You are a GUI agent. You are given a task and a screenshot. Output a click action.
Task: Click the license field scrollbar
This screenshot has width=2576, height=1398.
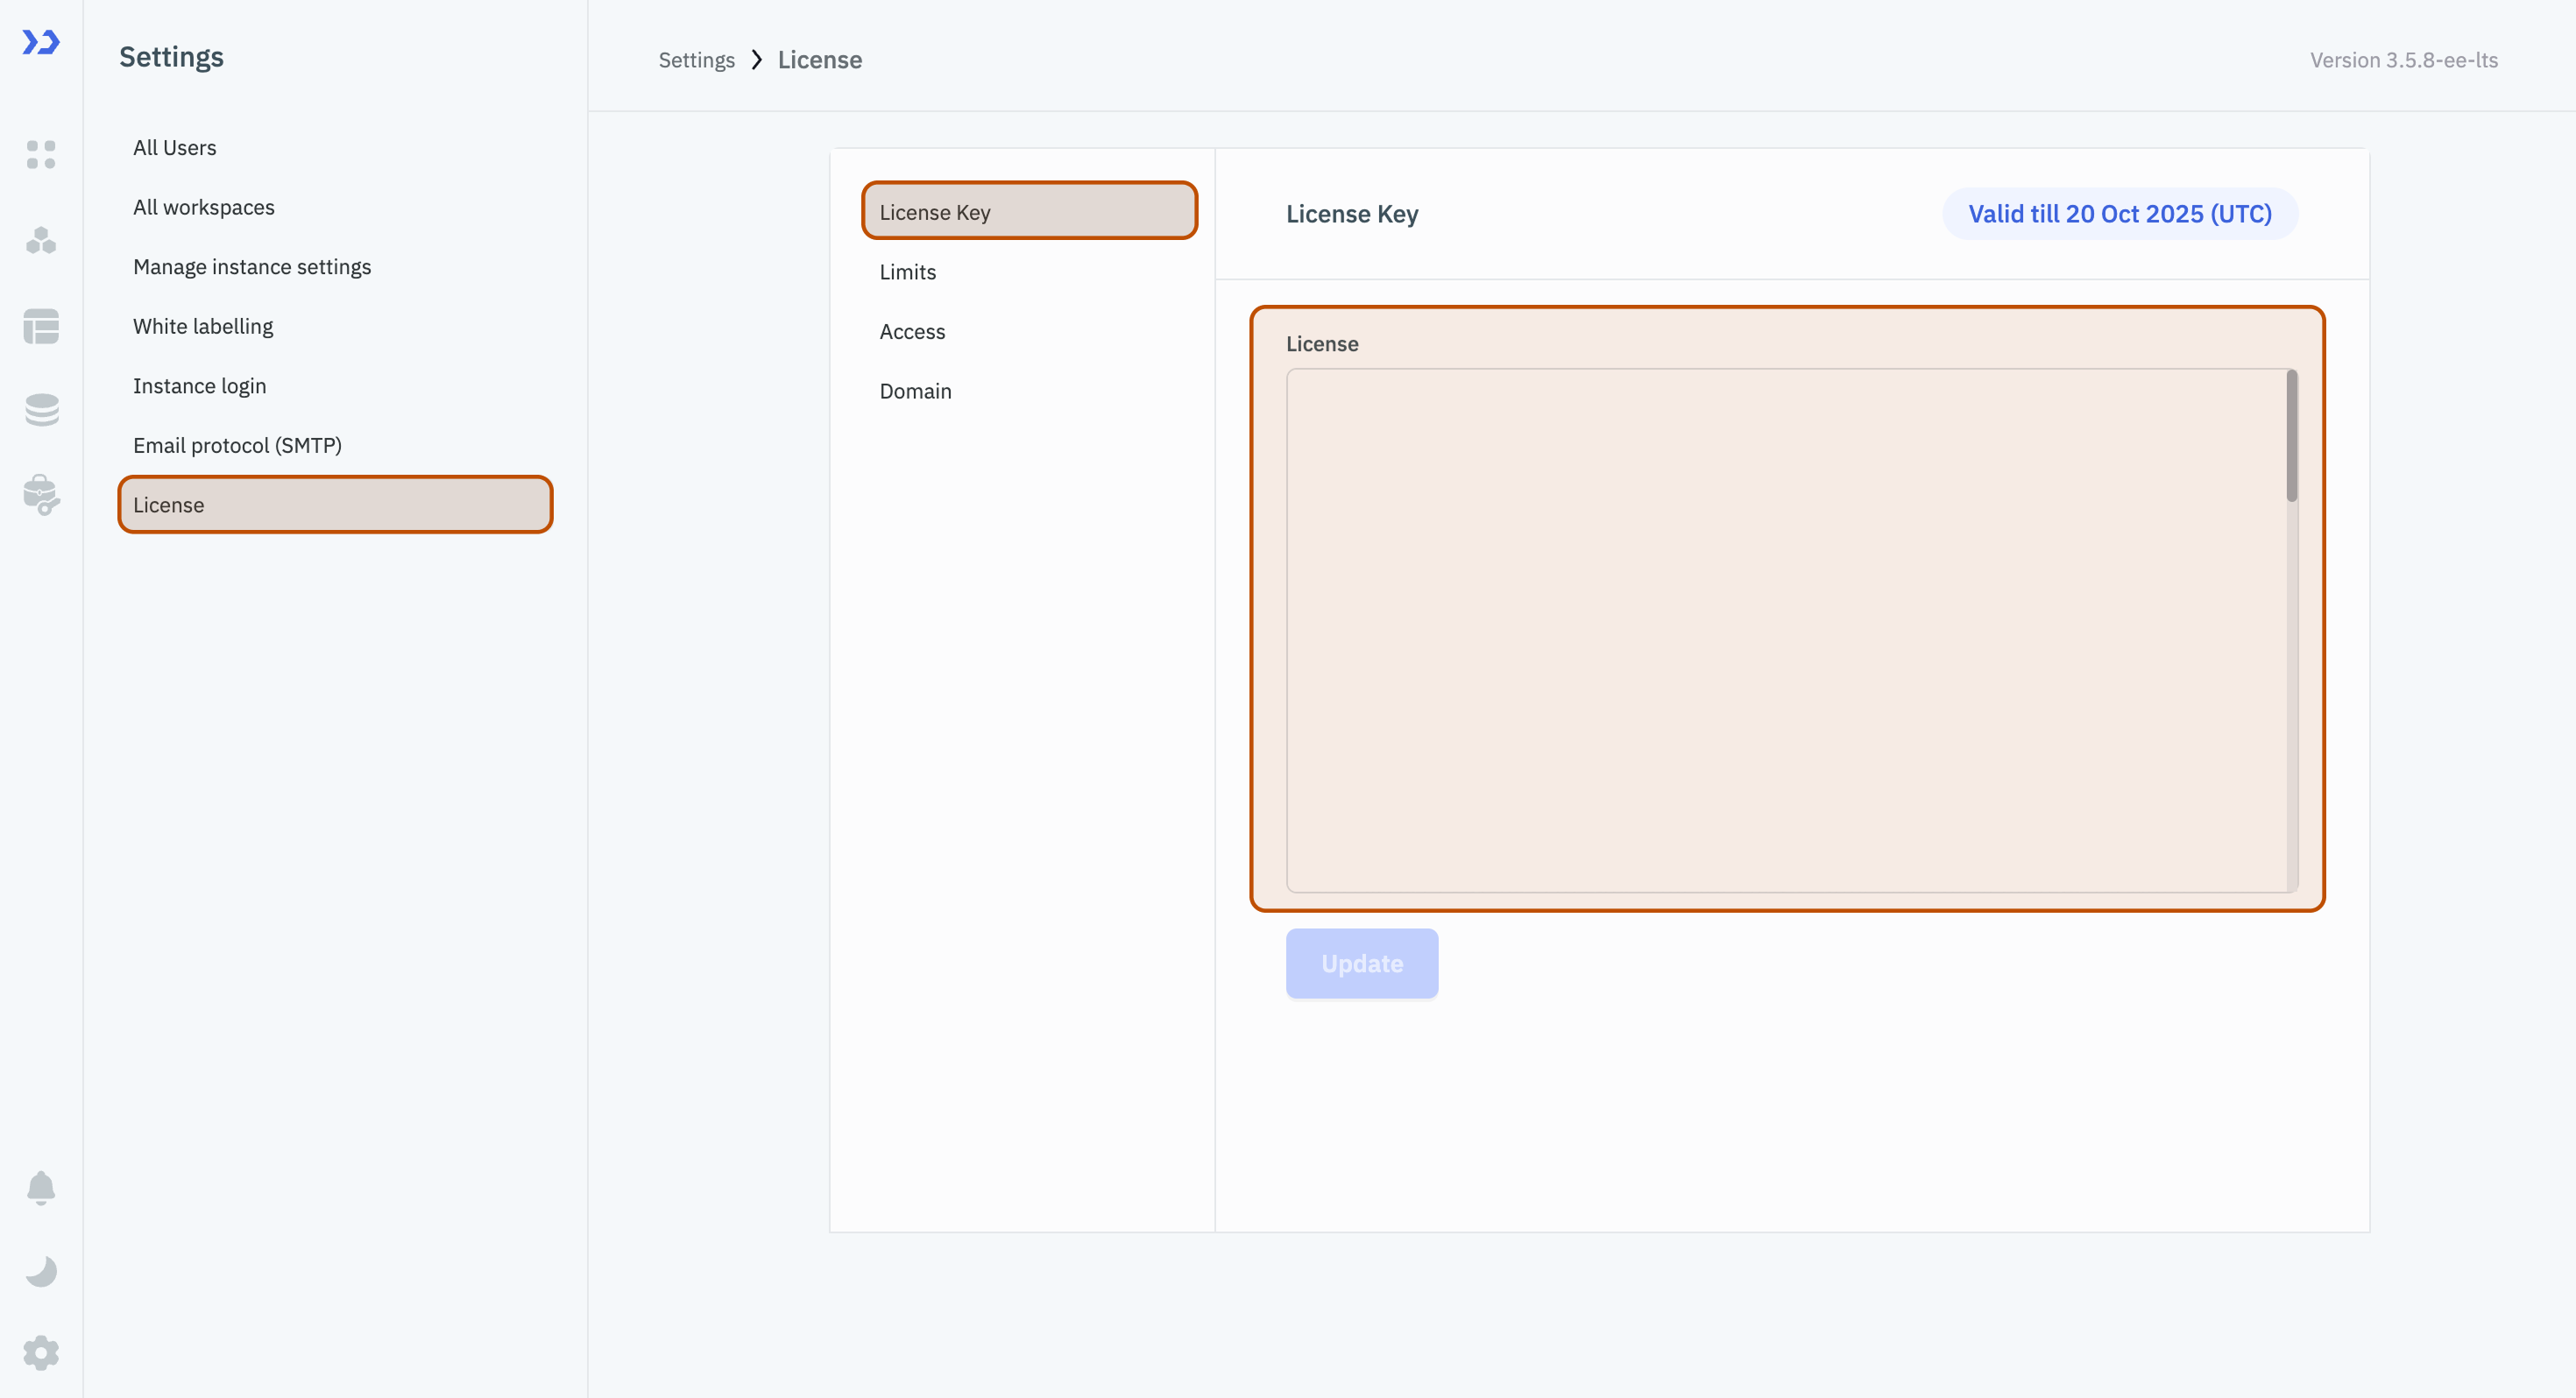coord(2291,436)
